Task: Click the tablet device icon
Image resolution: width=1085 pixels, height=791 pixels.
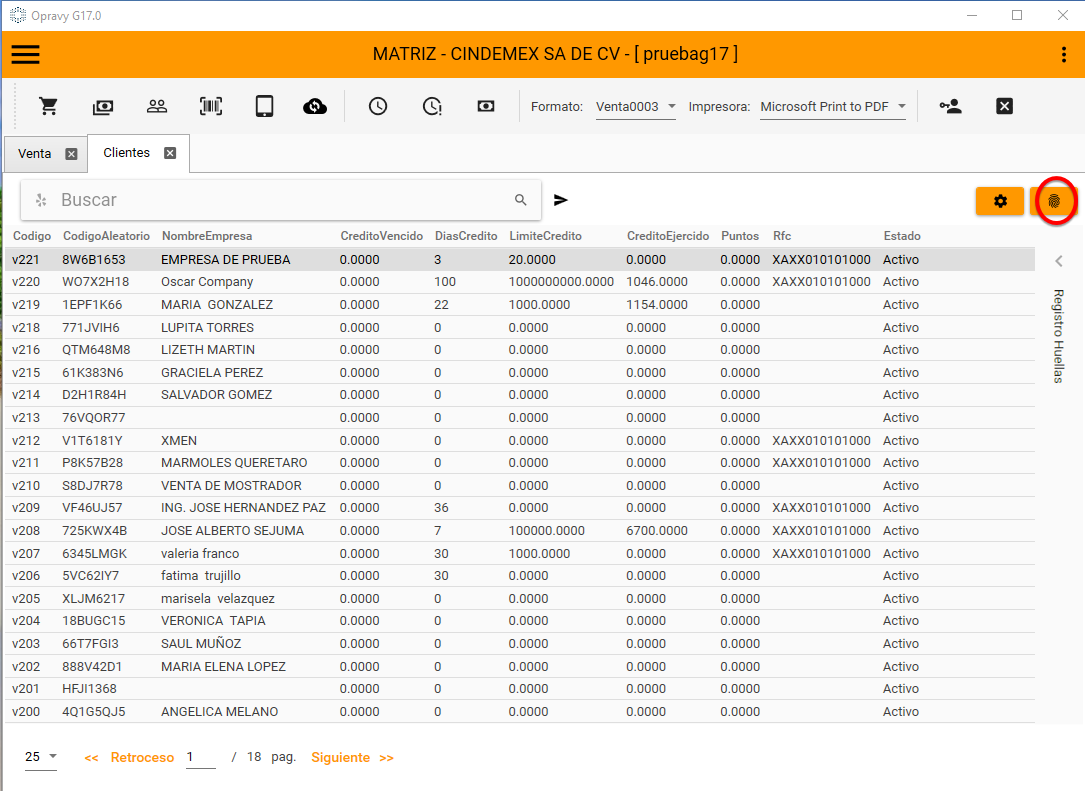Action: click(264, 106)
